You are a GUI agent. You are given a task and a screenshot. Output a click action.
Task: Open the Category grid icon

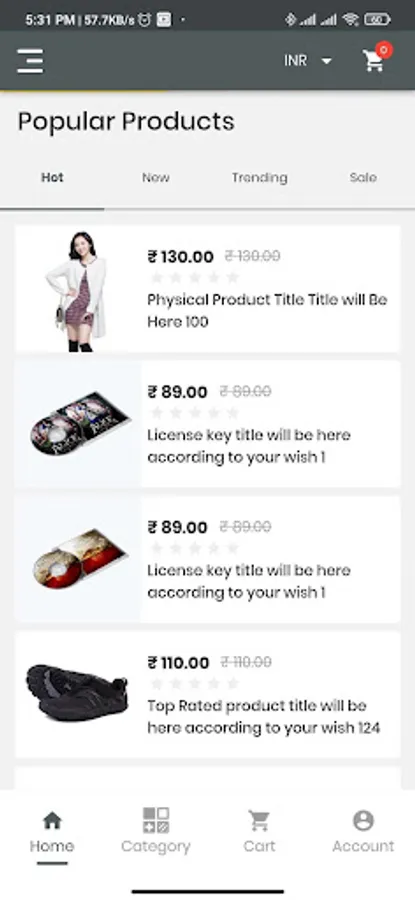click(156, 821)
